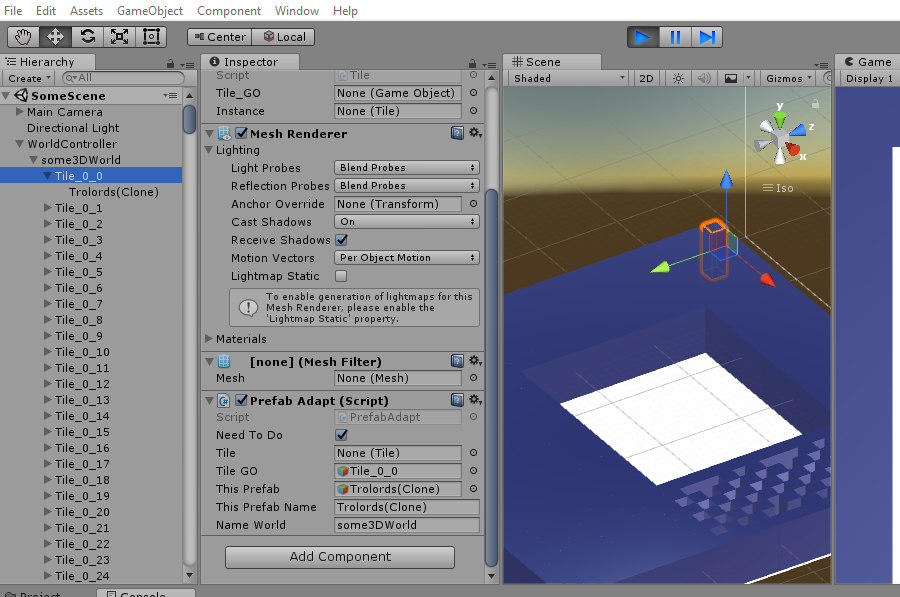Expand Materials section
The height and width of the screenshot is (597, 900).
(209, 339)
